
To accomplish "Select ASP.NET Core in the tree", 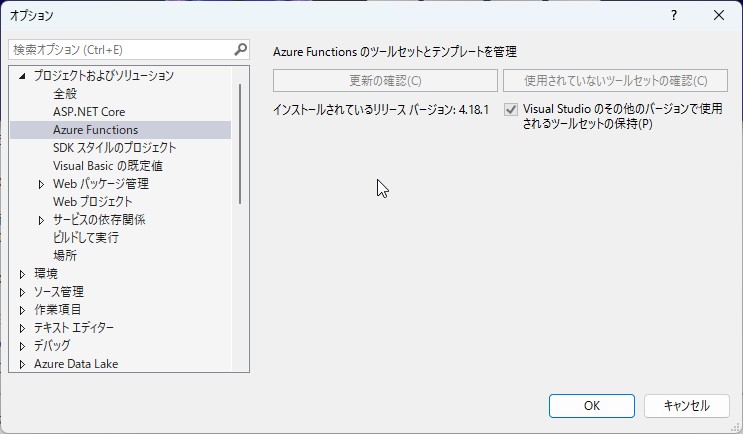I will tap(89, 112).
